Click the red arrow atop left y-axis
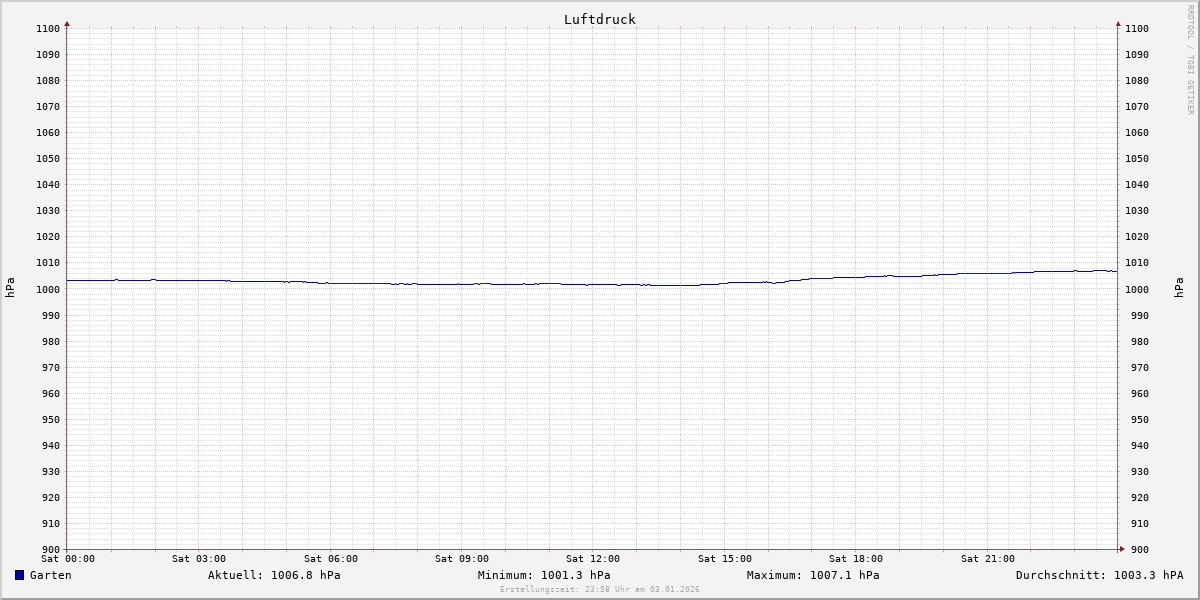Screen dimensions: 1200x600 (67, 23)
